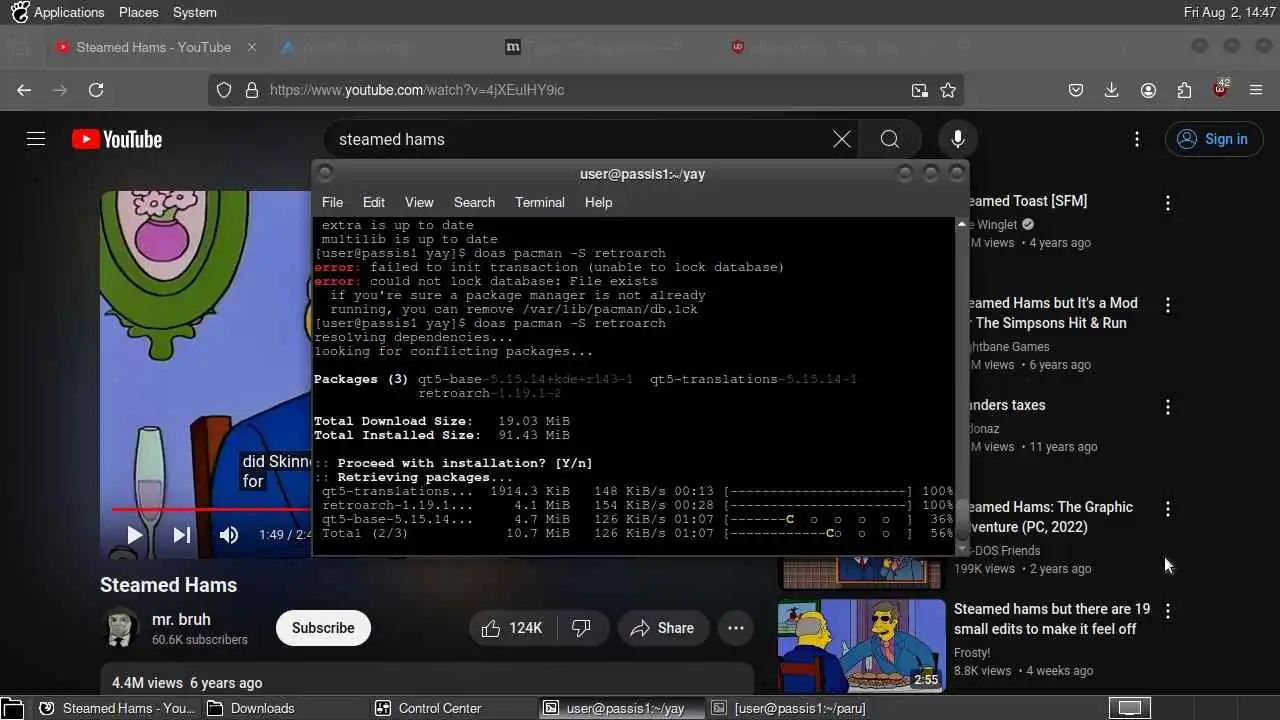Subscribe to mr. bruh
Image resolution: width=1280 pixels, height=720 pixels.
(x=323, y=628)
